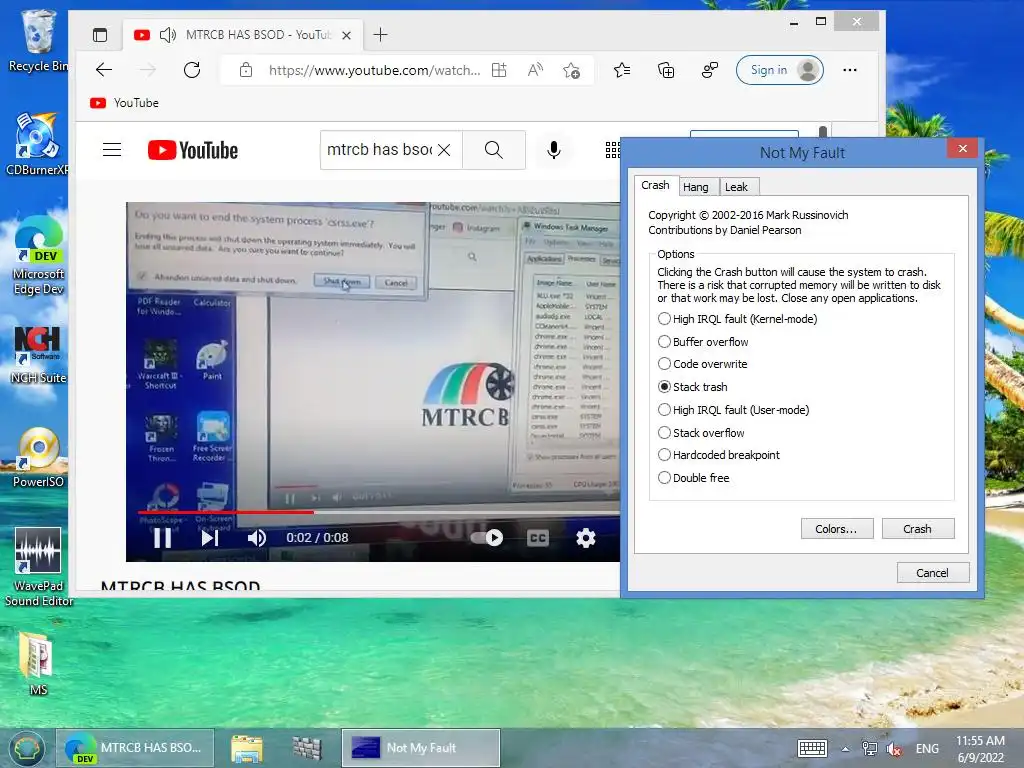Add this page to favorites
1024x768 pixels.
(x=571, y=70)
